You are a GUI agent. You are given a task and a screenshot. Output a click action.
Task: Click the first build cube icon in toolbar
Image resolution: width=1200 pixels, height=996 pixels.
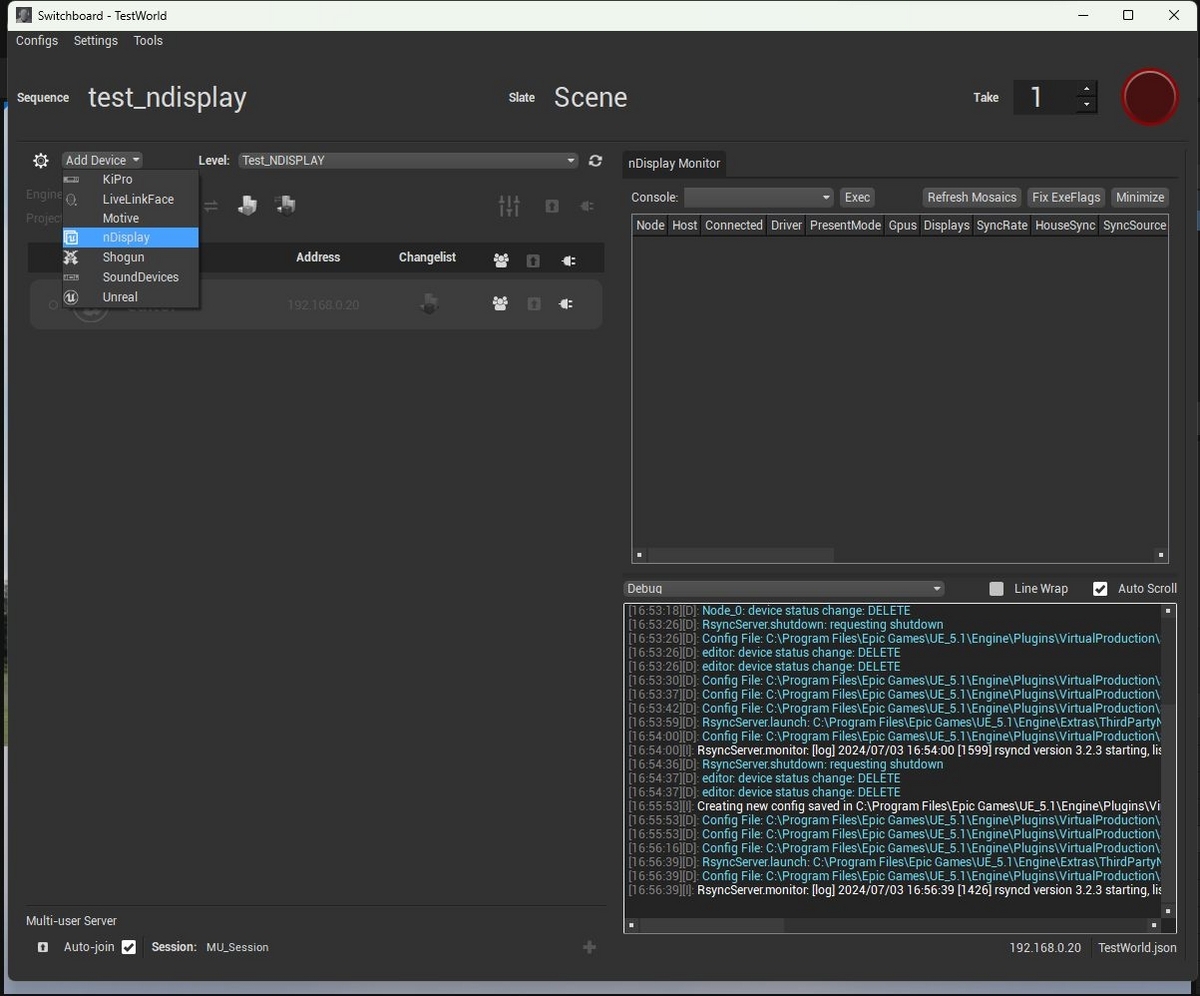247,205
